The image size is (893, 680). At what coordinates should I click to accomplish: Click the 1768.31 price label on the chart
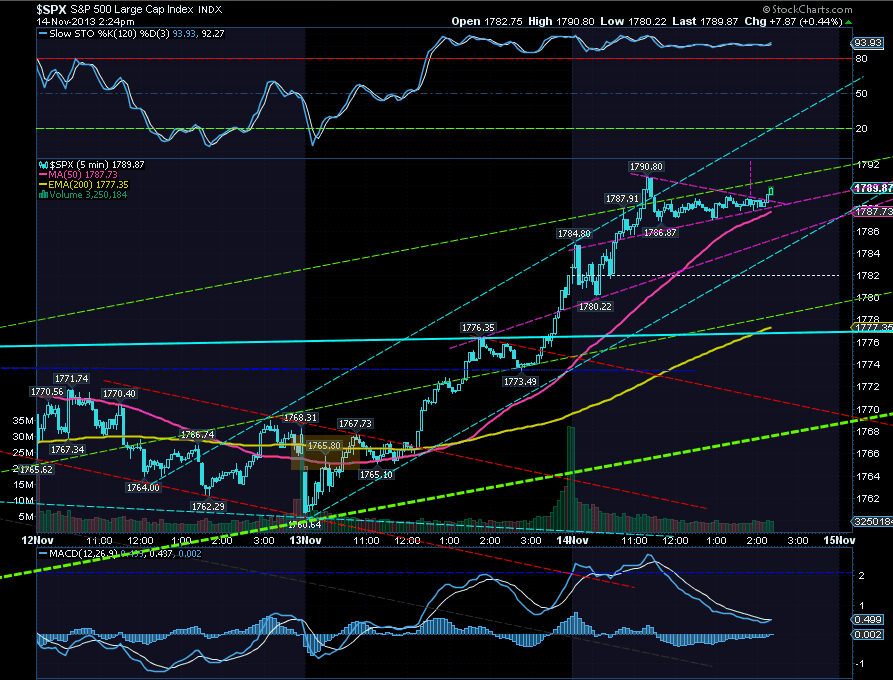(300, 417)
